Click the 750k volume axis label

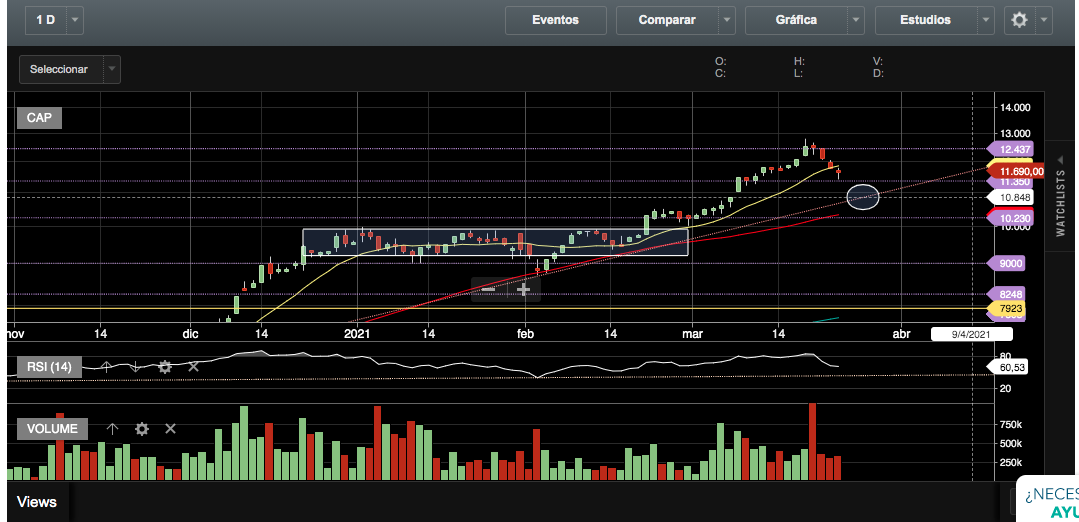1011,424
